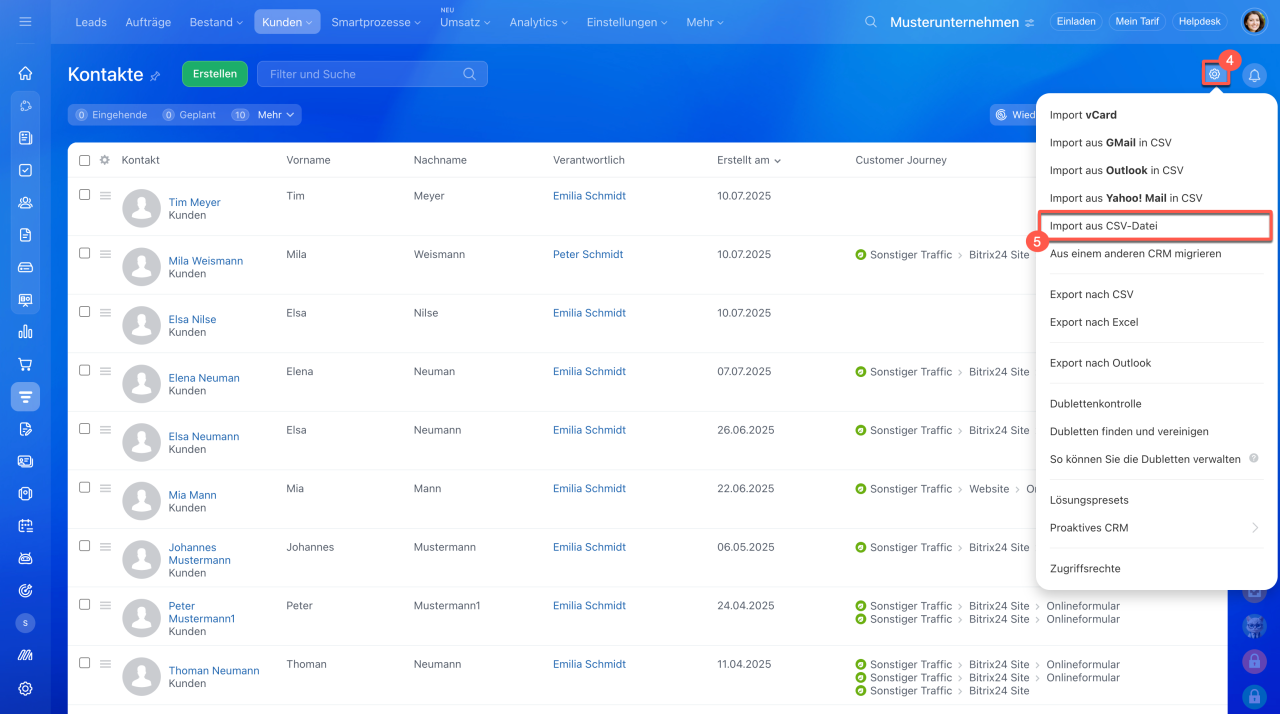Expand the top navigation Mehr dropdown
The height and width of the screenshot is (714, 1280).
click(x=705, y=22)
